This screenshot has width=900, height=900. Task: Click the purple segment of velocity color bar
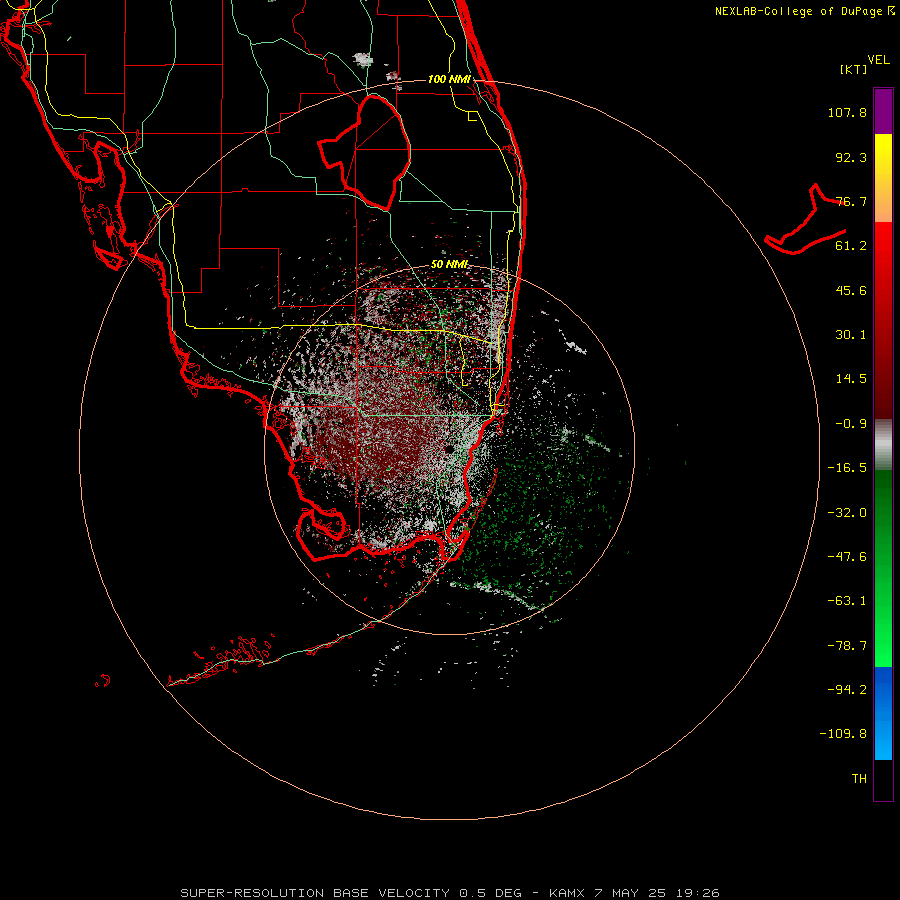(883, 111)
